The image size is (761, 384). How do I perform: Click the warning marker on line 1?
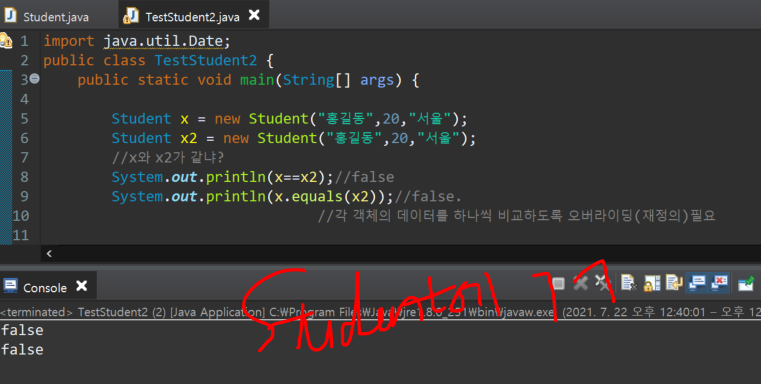6,40
